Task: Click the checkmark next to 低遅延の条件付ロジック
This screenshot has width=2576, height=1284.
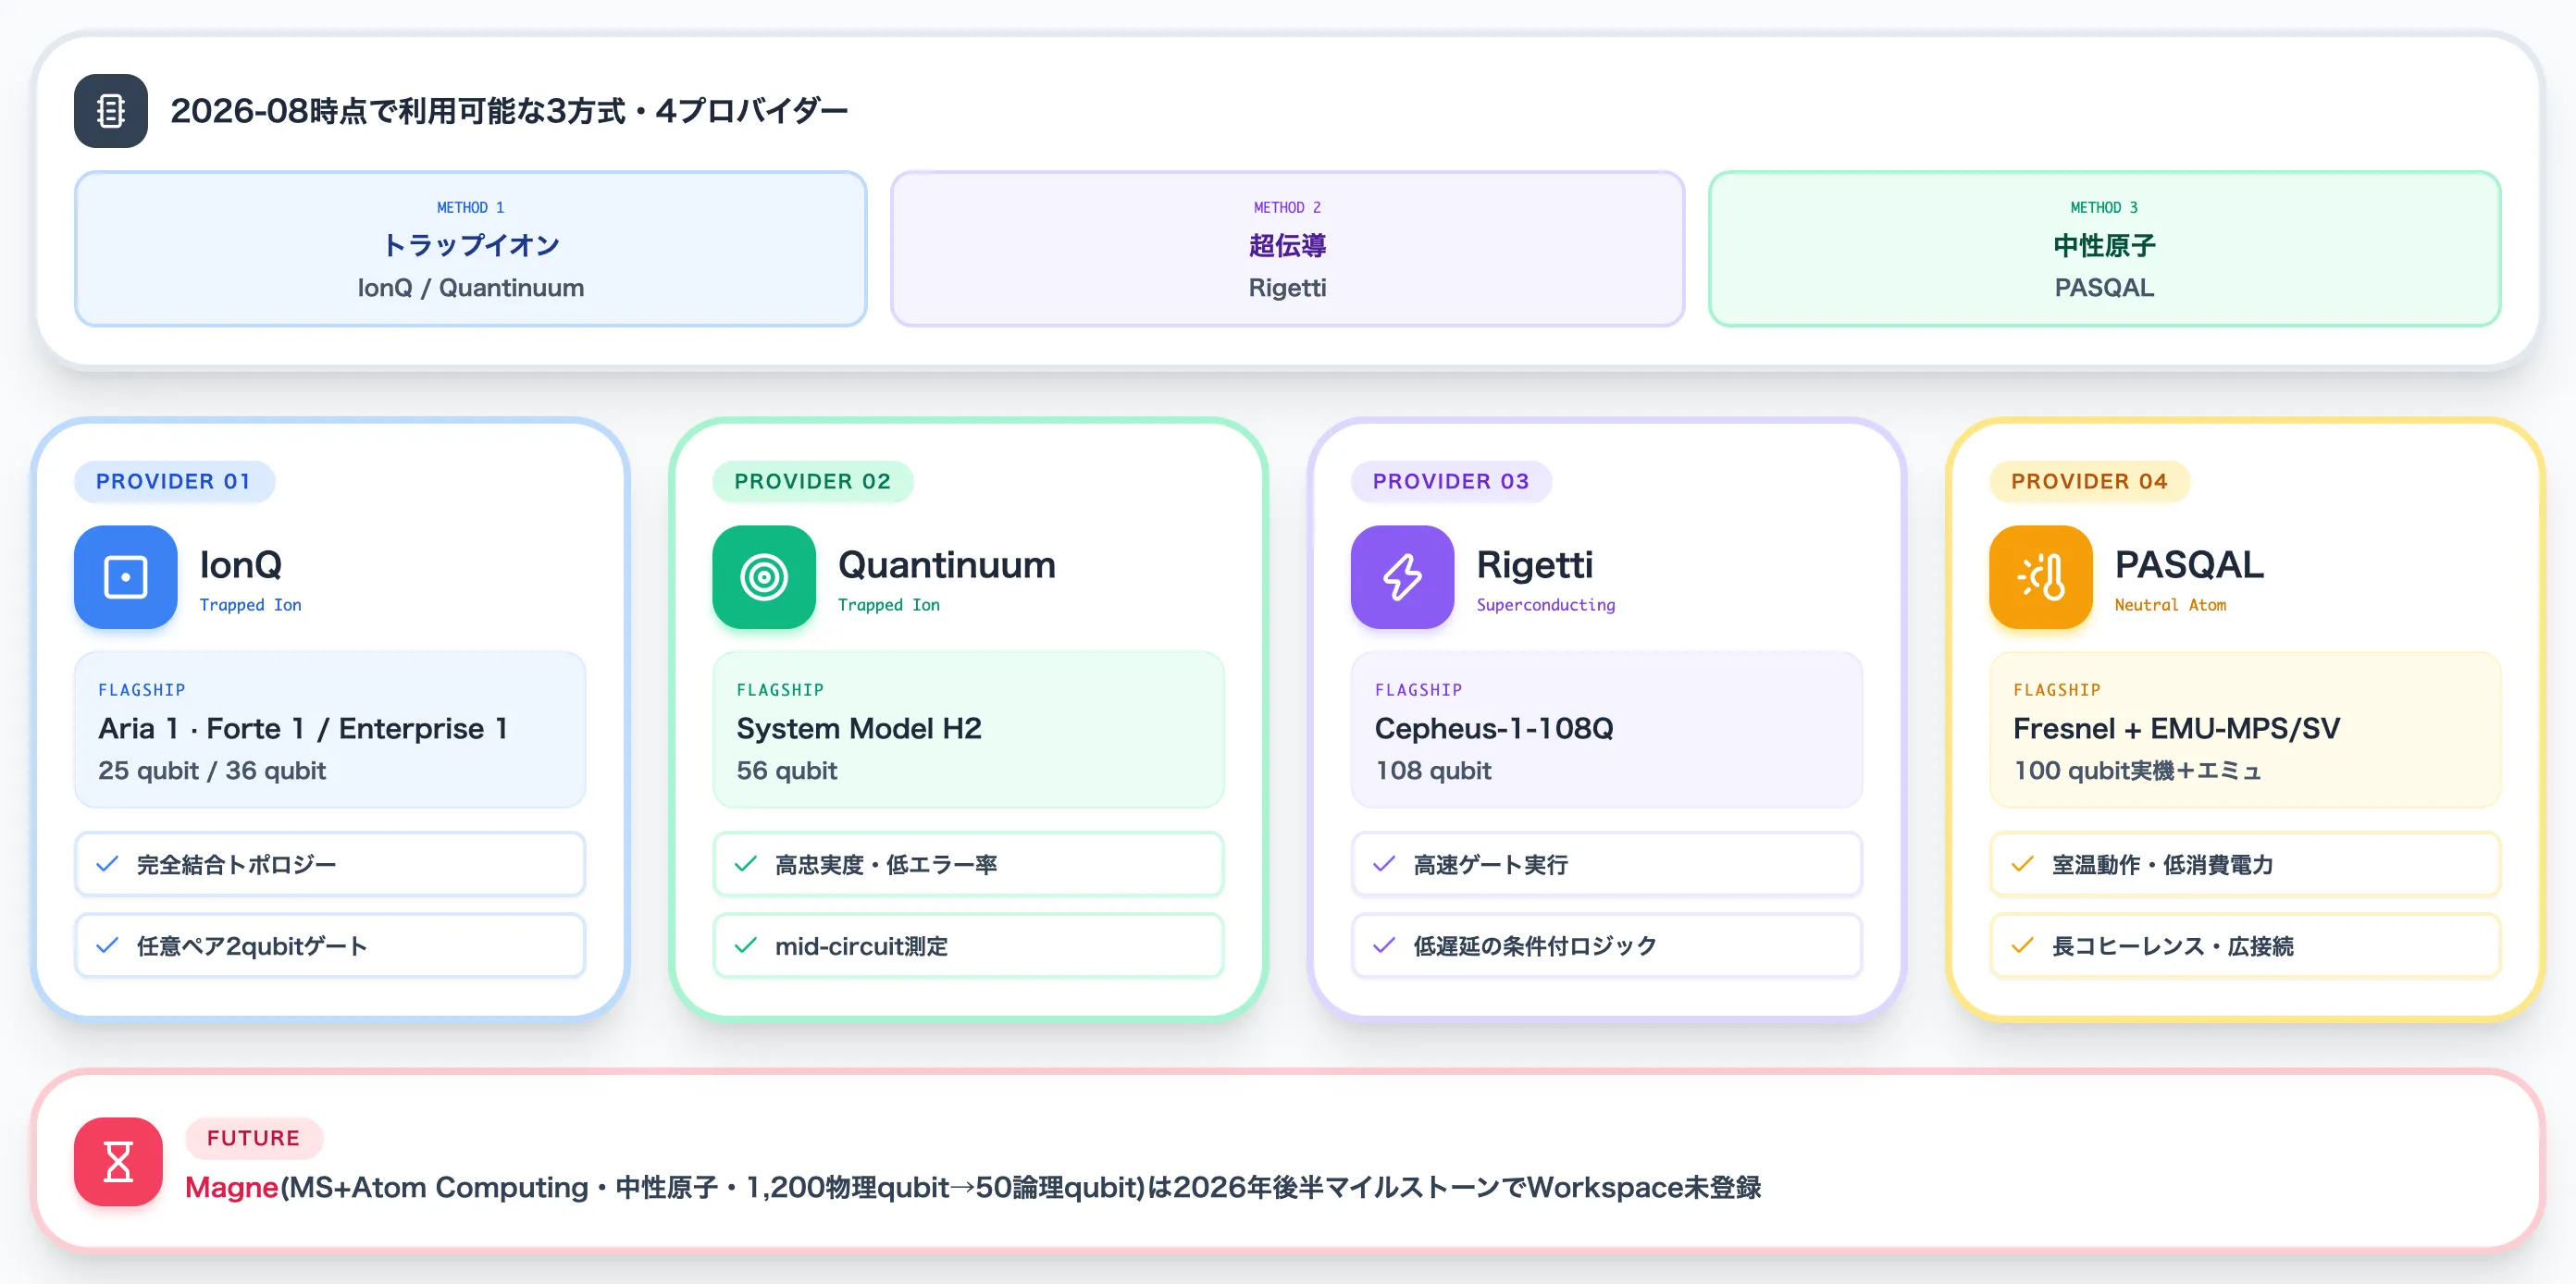Action: coord(1384,946)
